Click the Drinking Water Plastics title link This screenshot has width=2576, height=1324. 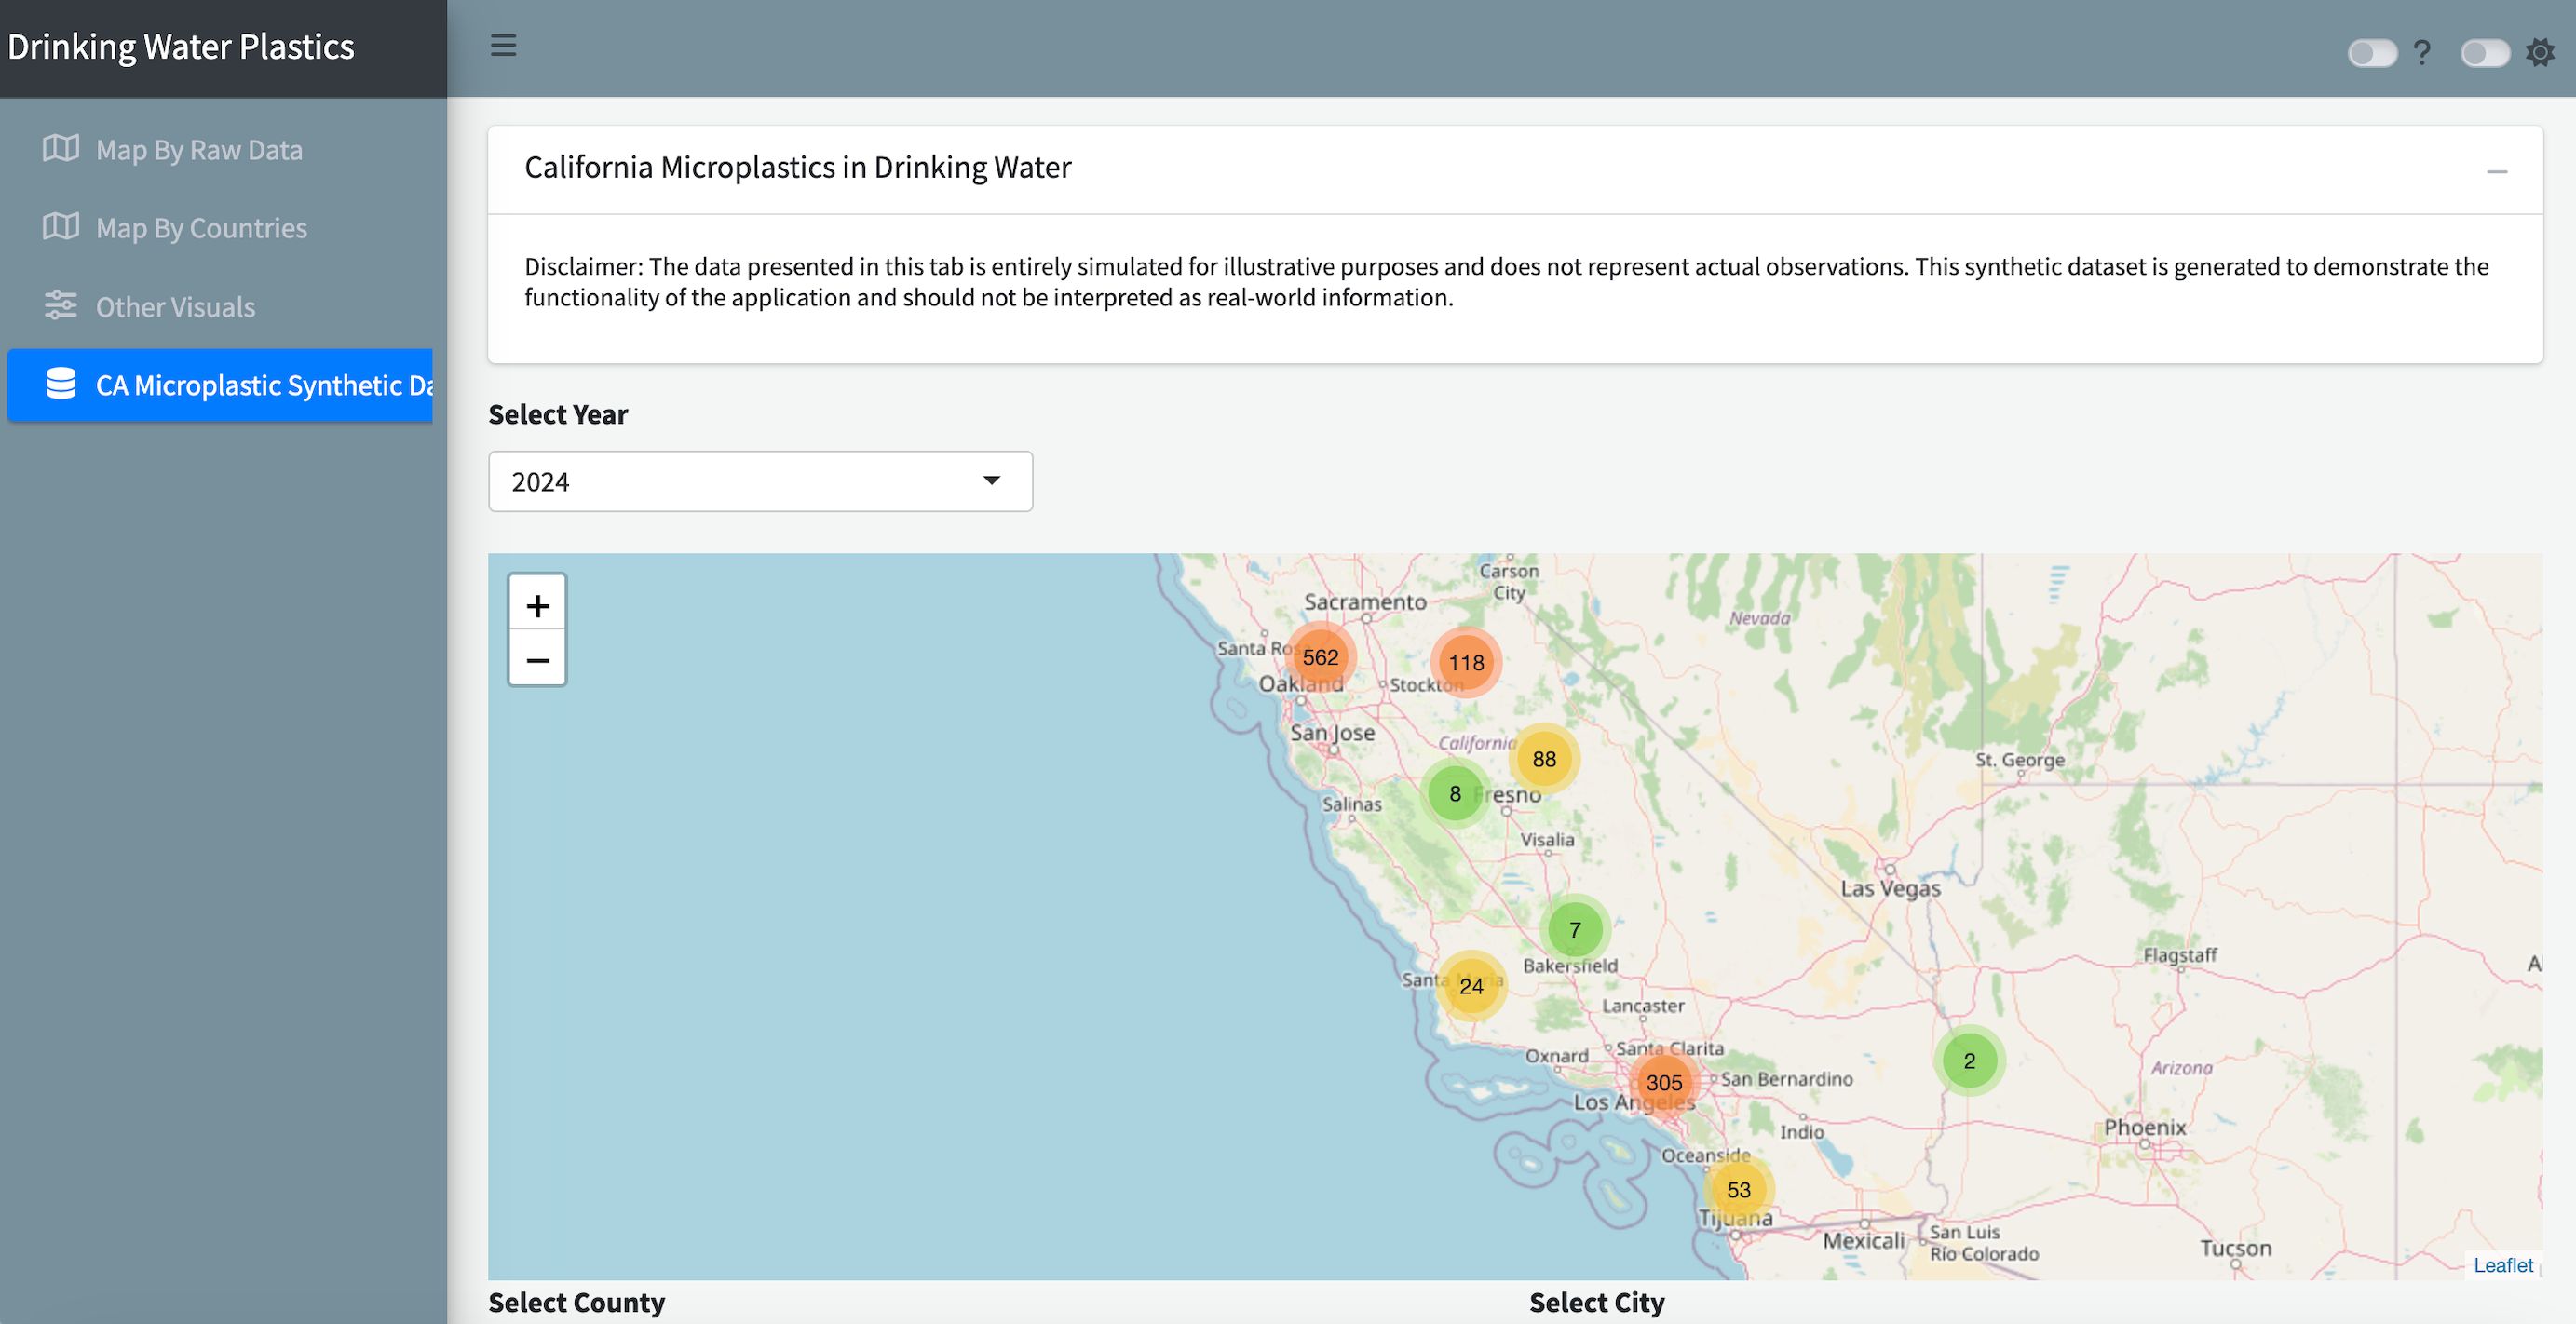tap(181, 47)
